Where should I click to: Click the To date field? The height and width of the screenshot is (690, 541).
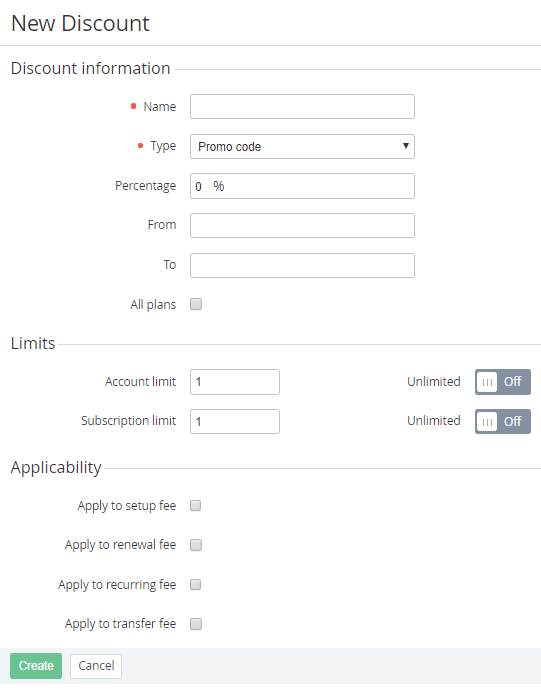(302, 265)
